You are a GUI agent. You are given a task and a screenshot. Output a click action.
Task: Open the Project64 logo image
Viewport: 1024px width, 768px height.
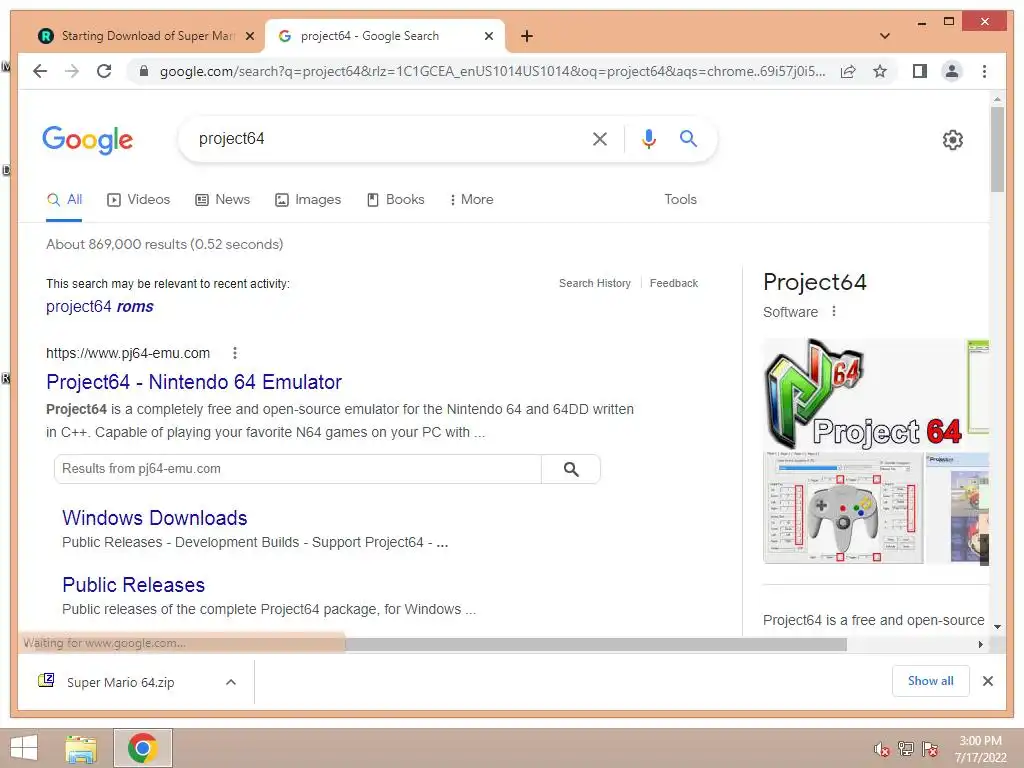point(863,394)
